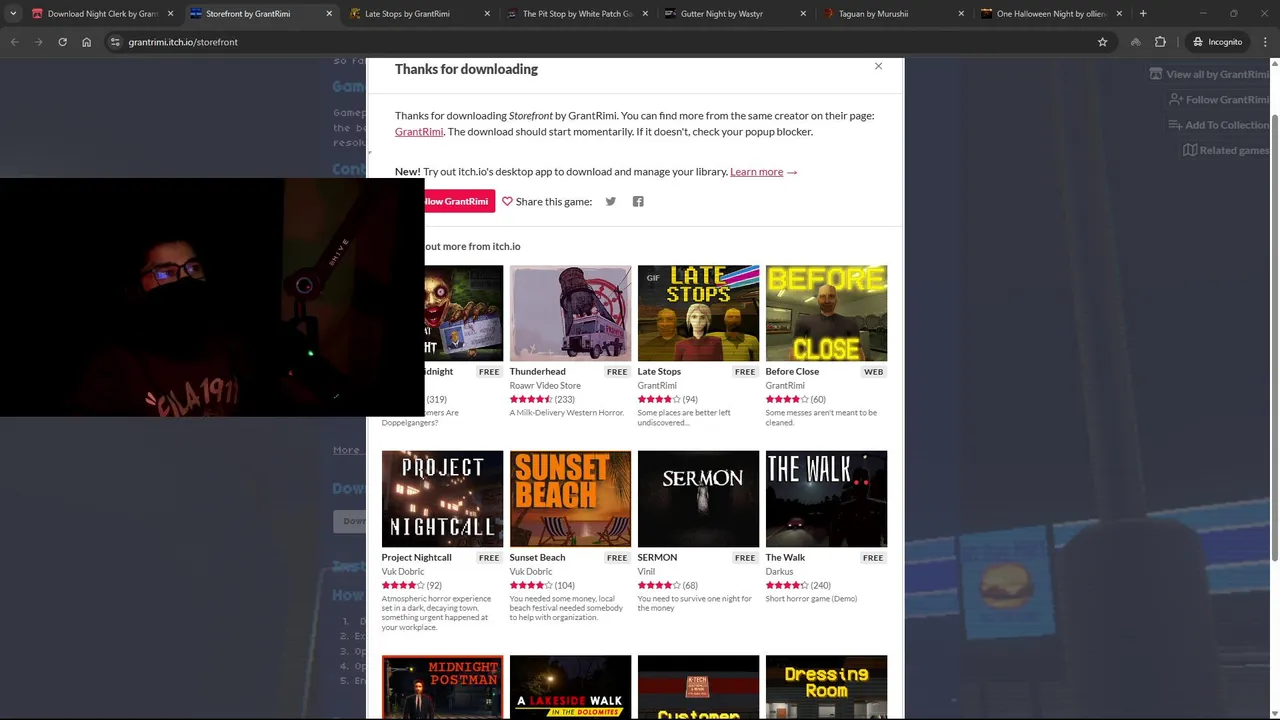This screenshot has height=720, width=1280.
Task: Open the tab search dropdown arrow
Action: point(13,14)
